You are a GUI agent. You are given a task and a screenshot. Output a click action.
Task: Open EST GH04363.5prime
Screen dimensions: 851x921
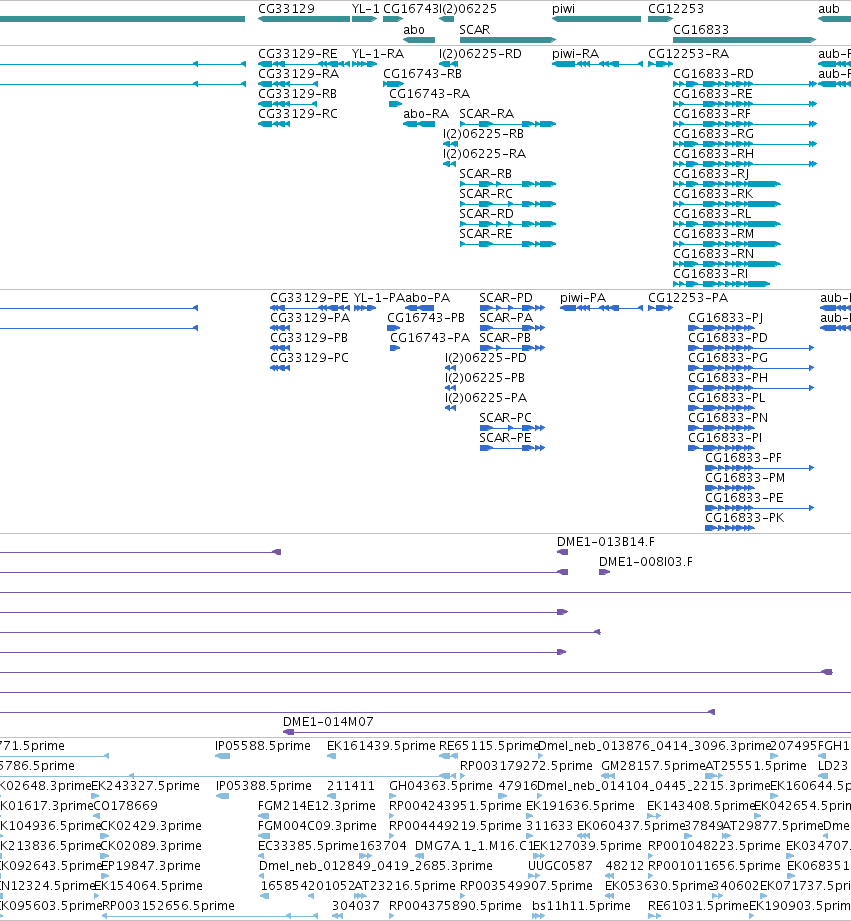pyautogui.click(x=440, y=786)
